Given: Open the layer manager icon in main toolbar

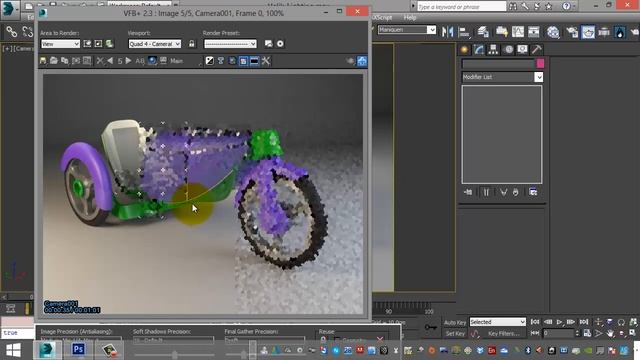Looking at the screenshot, I should pos(483,32).
